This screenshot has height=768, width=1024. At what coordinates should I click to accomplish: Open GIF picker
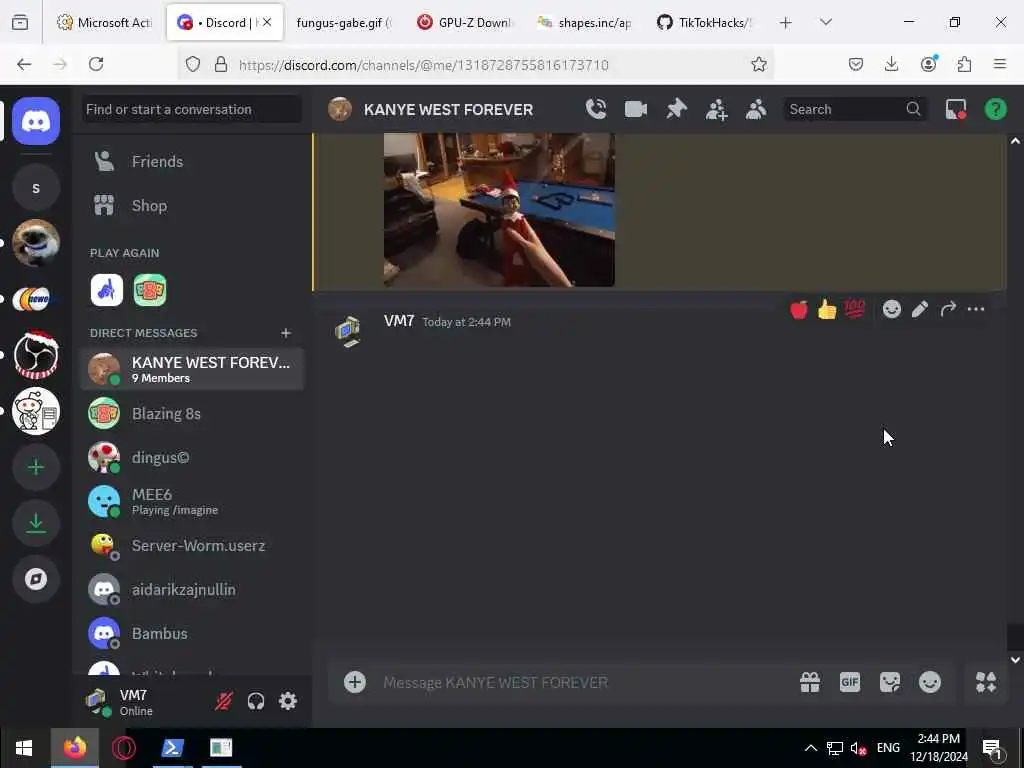pyautogui.click(x=850, y=682)
